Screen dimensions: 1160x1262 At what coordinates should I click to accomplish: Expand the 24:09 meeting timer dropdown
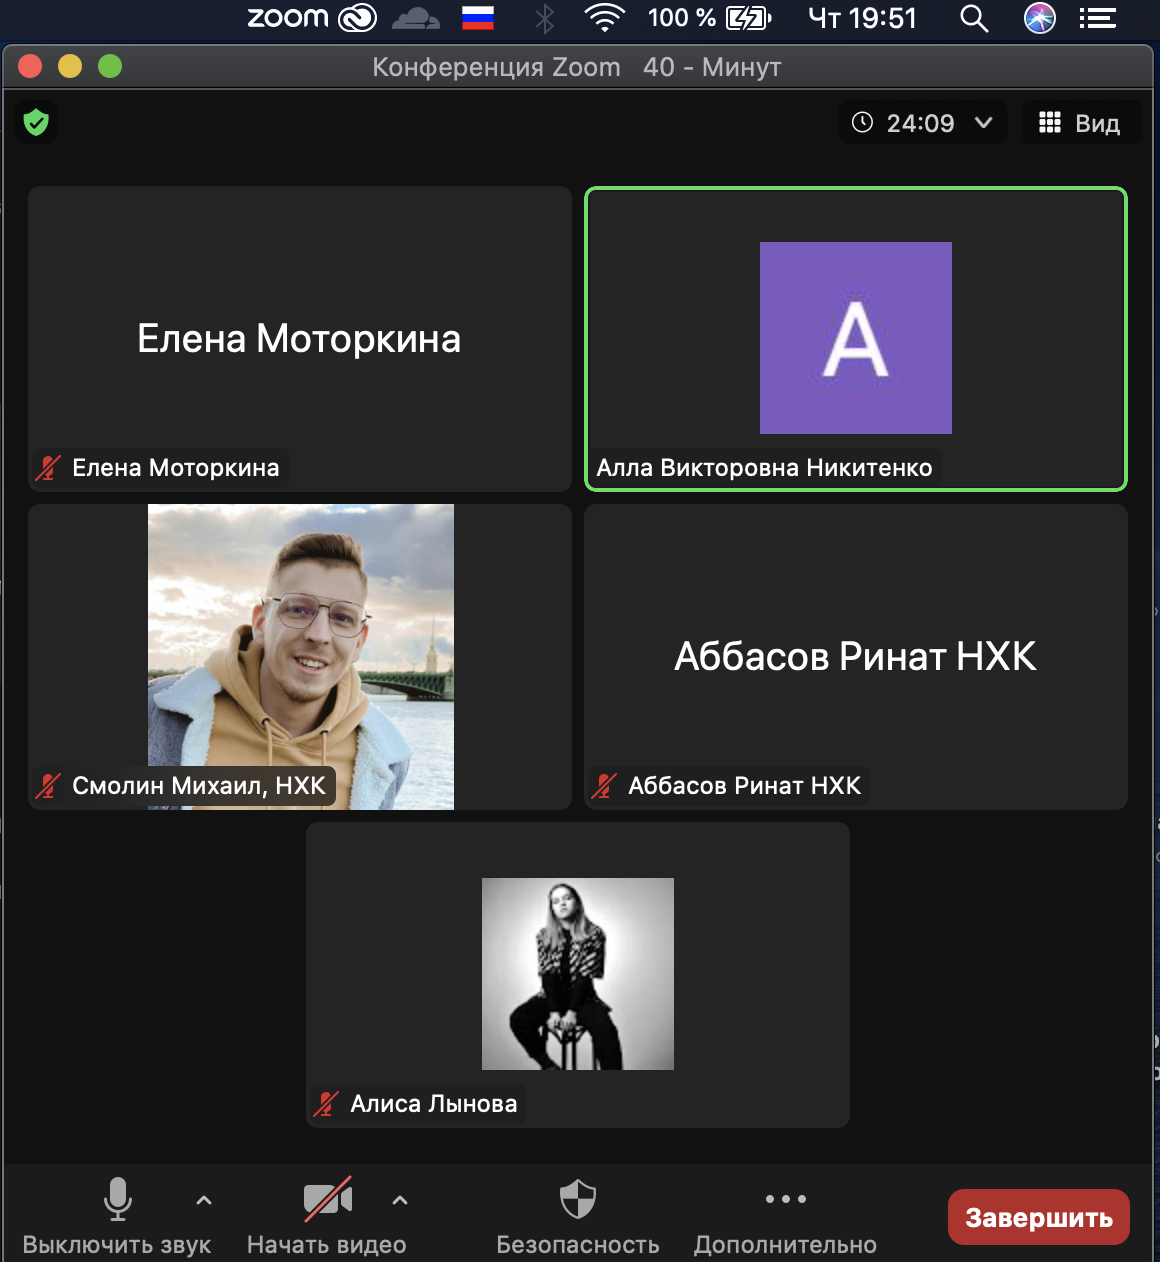pos(983,123)
